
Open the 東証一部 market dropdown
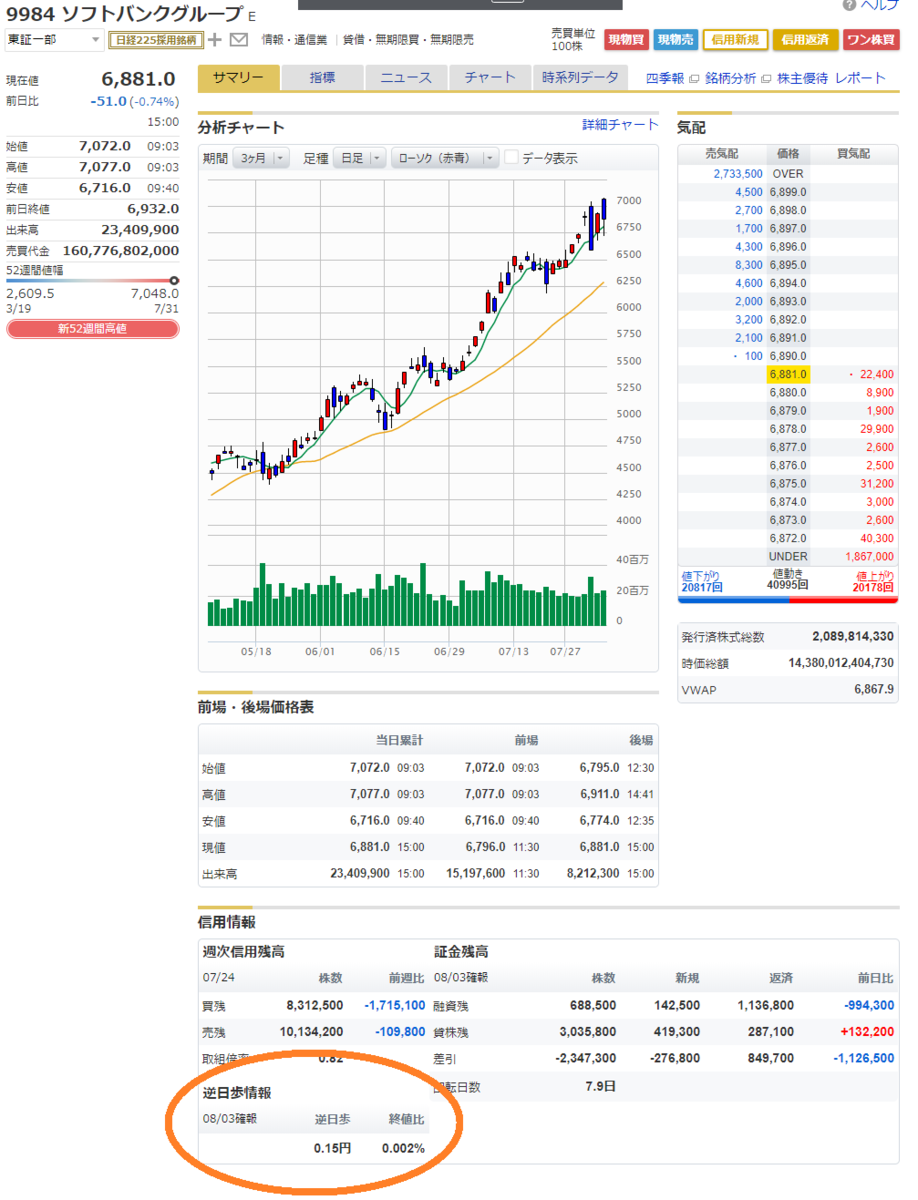54,40
